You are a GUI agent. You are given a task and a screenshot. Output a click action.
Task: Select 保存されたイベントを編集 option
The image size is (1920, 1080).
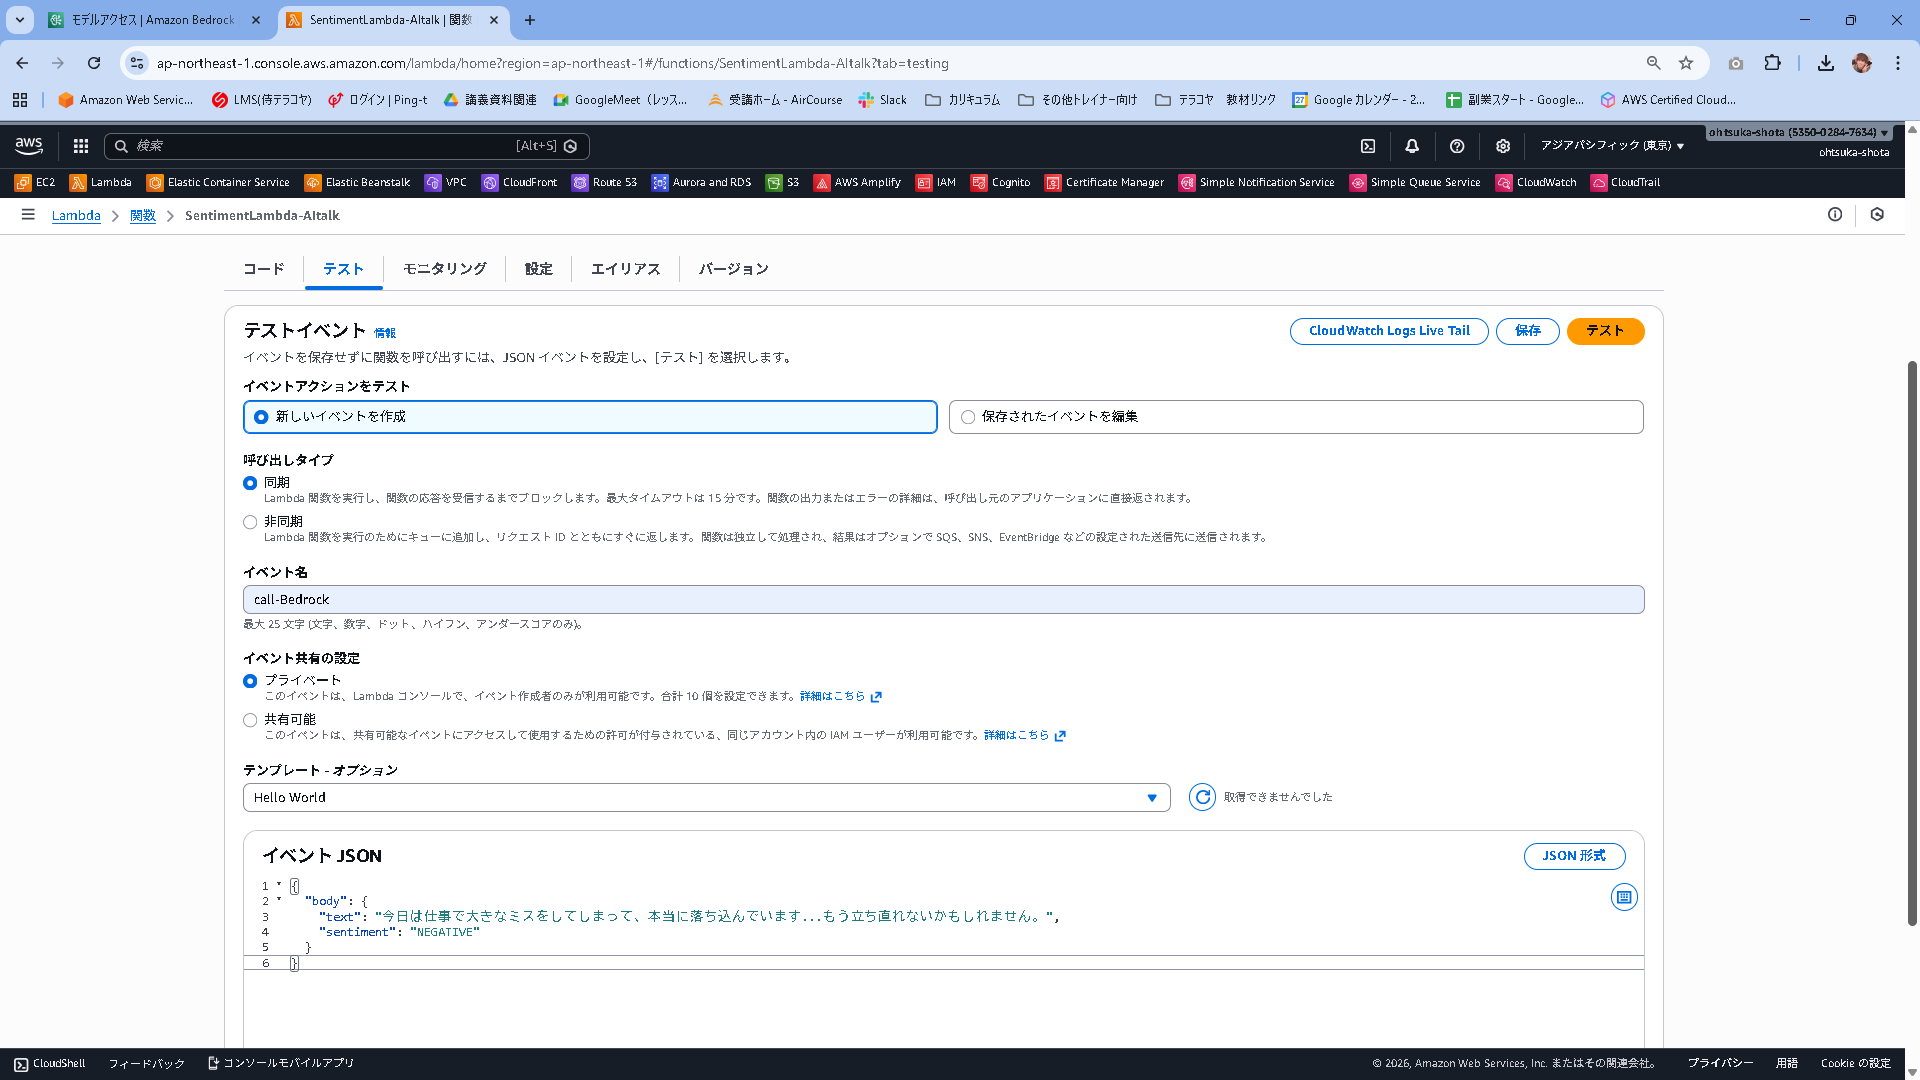[x=967, y=417]
